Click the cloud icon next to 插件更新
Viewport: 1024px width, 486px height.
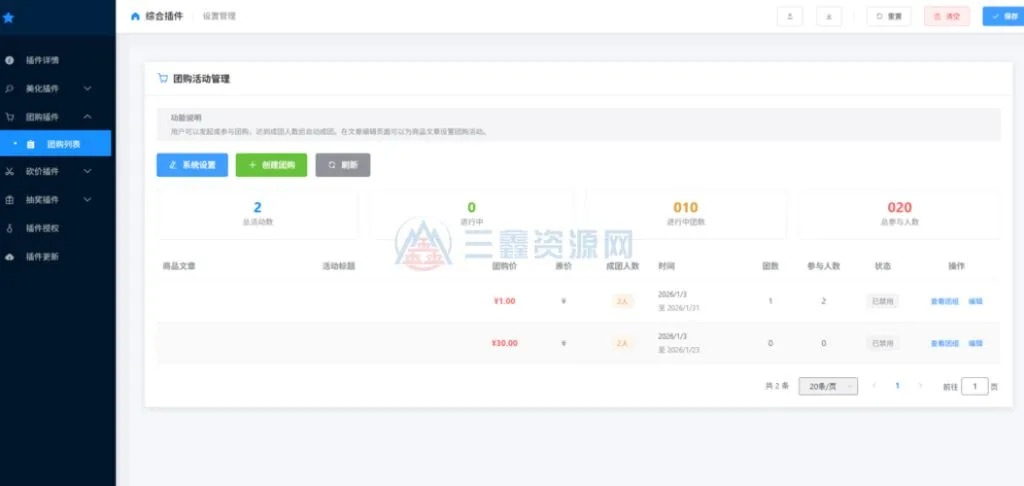point(9,257)
